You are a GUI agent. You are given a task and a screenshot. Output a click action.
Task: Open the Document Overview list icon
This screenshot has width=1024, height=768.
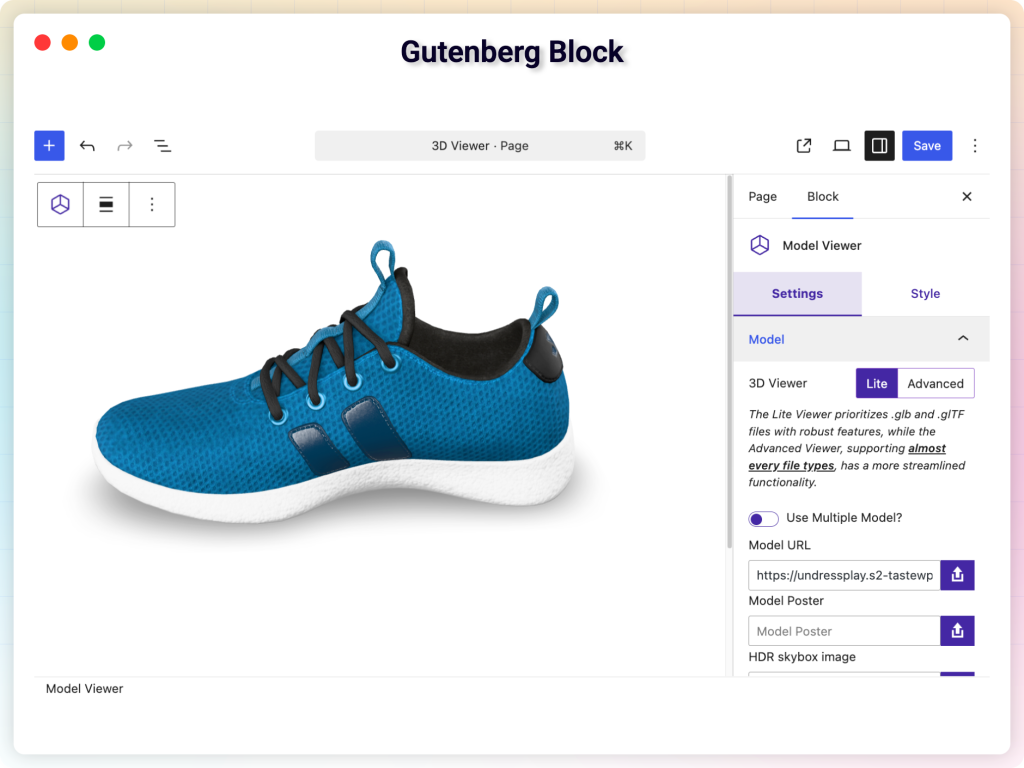pyautogui.click(x=162, y=145)
